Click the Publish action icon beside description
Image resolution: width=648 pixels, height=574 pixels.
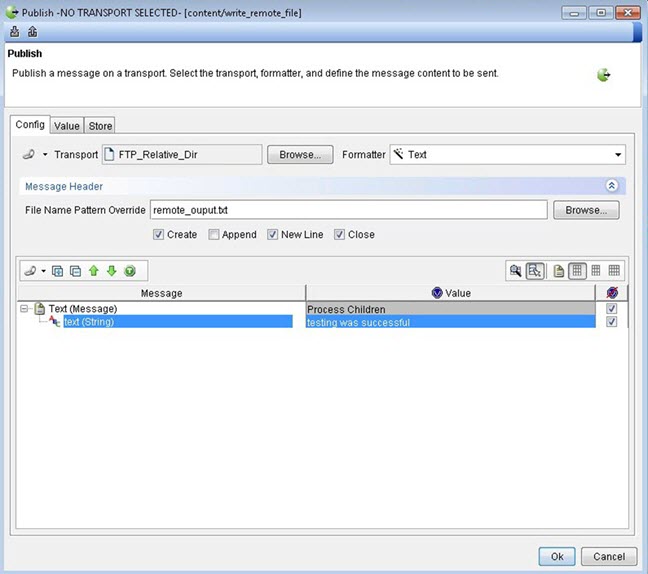pyautogui.click(x=604, y=75)
